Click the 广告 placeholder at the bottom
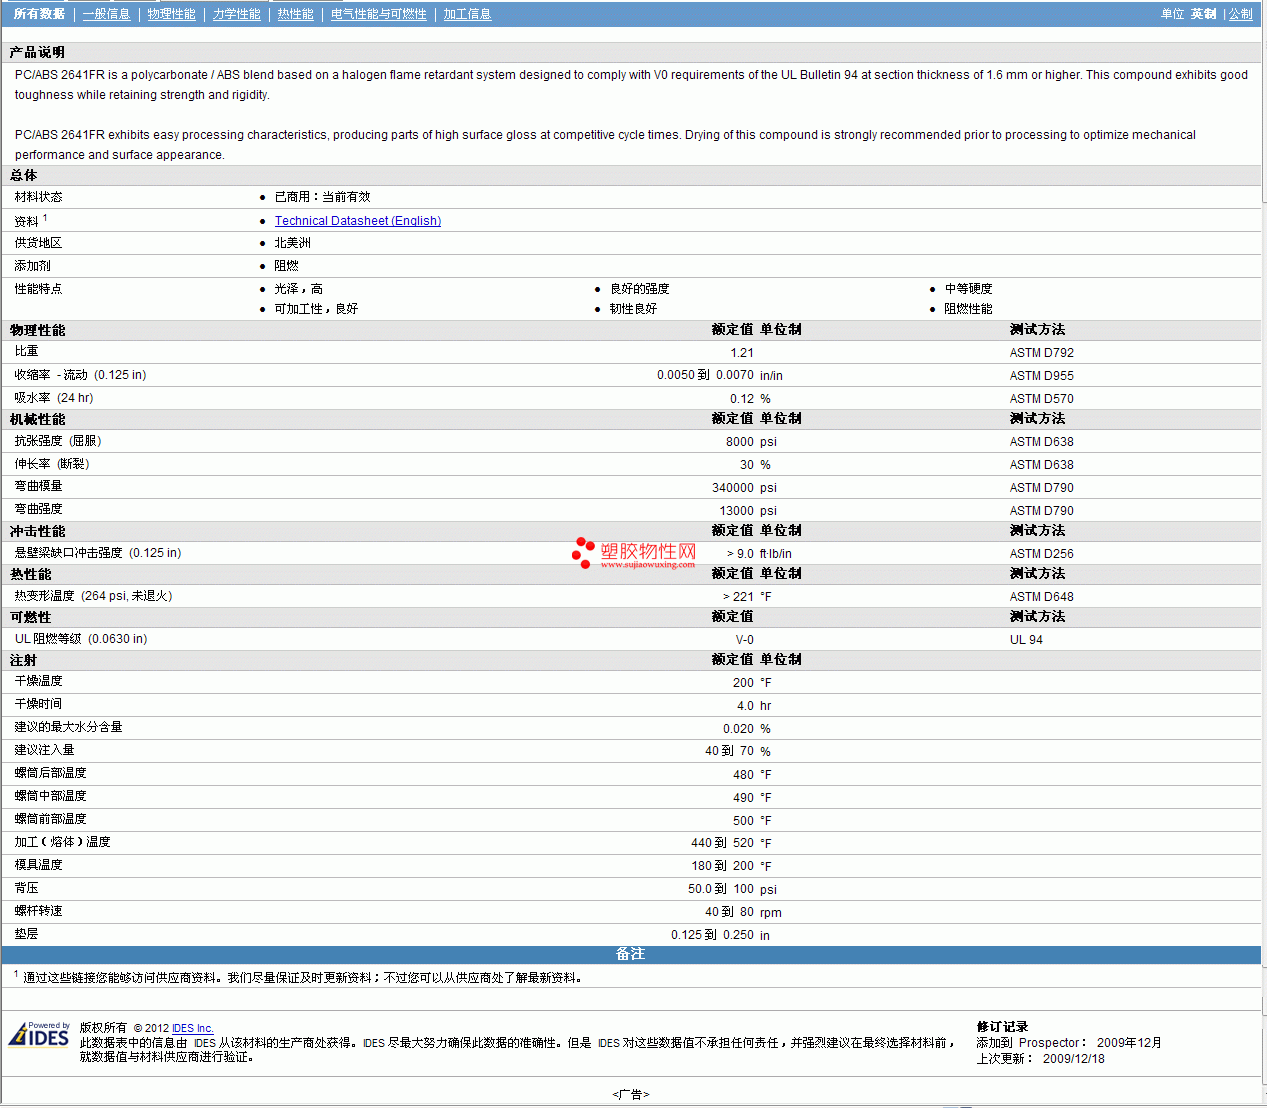This screenshot has height=1108, width=1267. coord(630,1094)
